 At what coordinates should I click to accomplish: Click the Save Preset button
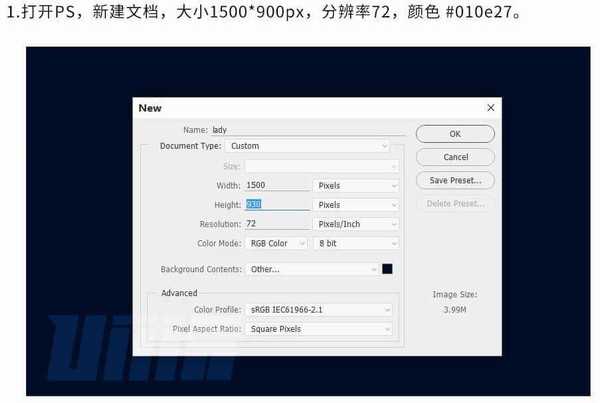[x=455, y=181]
